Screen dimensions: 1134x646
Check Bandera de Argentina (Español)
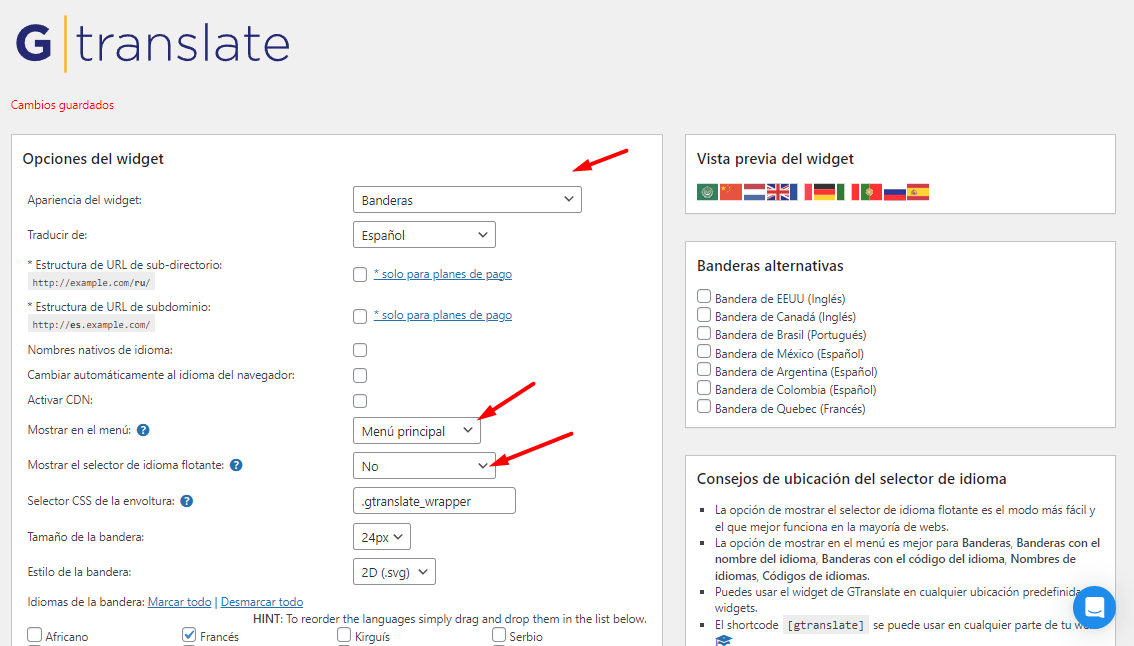point(704,370)
